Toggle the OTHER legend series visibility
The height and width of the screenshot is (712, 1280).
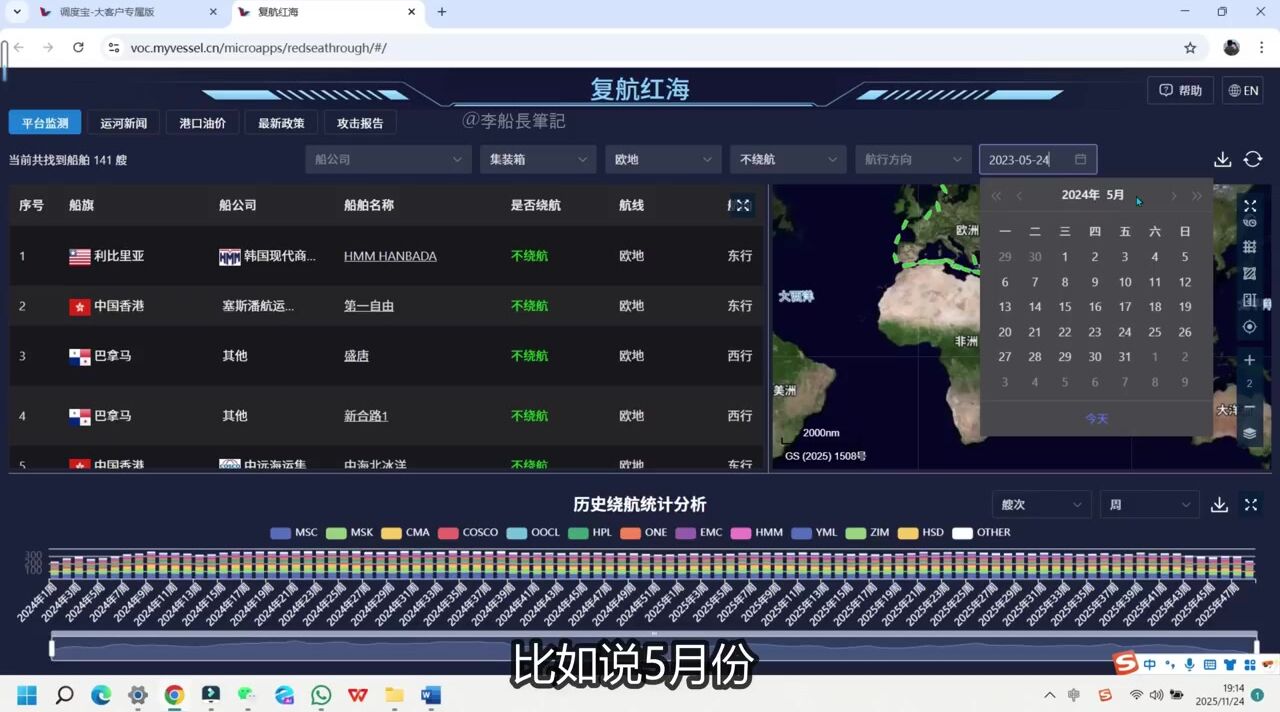tap(981, 533)
